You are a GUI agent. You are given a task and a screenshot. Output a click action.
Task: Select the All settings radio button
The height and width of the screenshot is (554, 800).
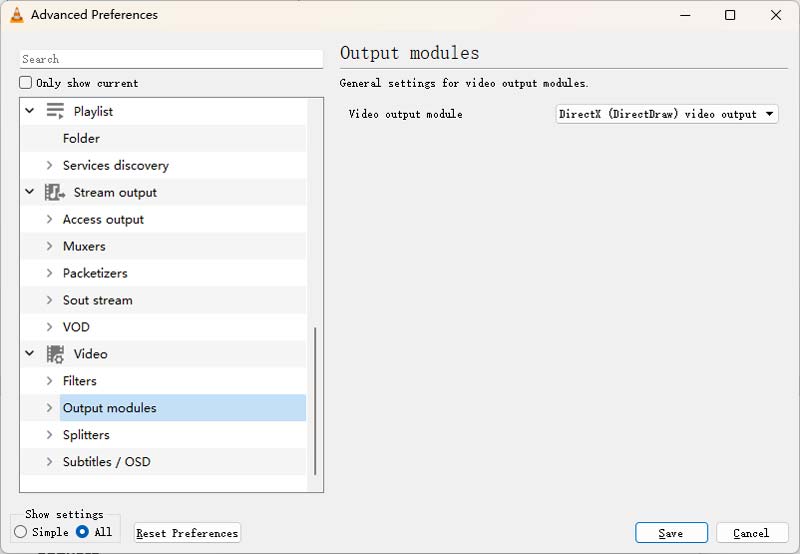(82, 532)
